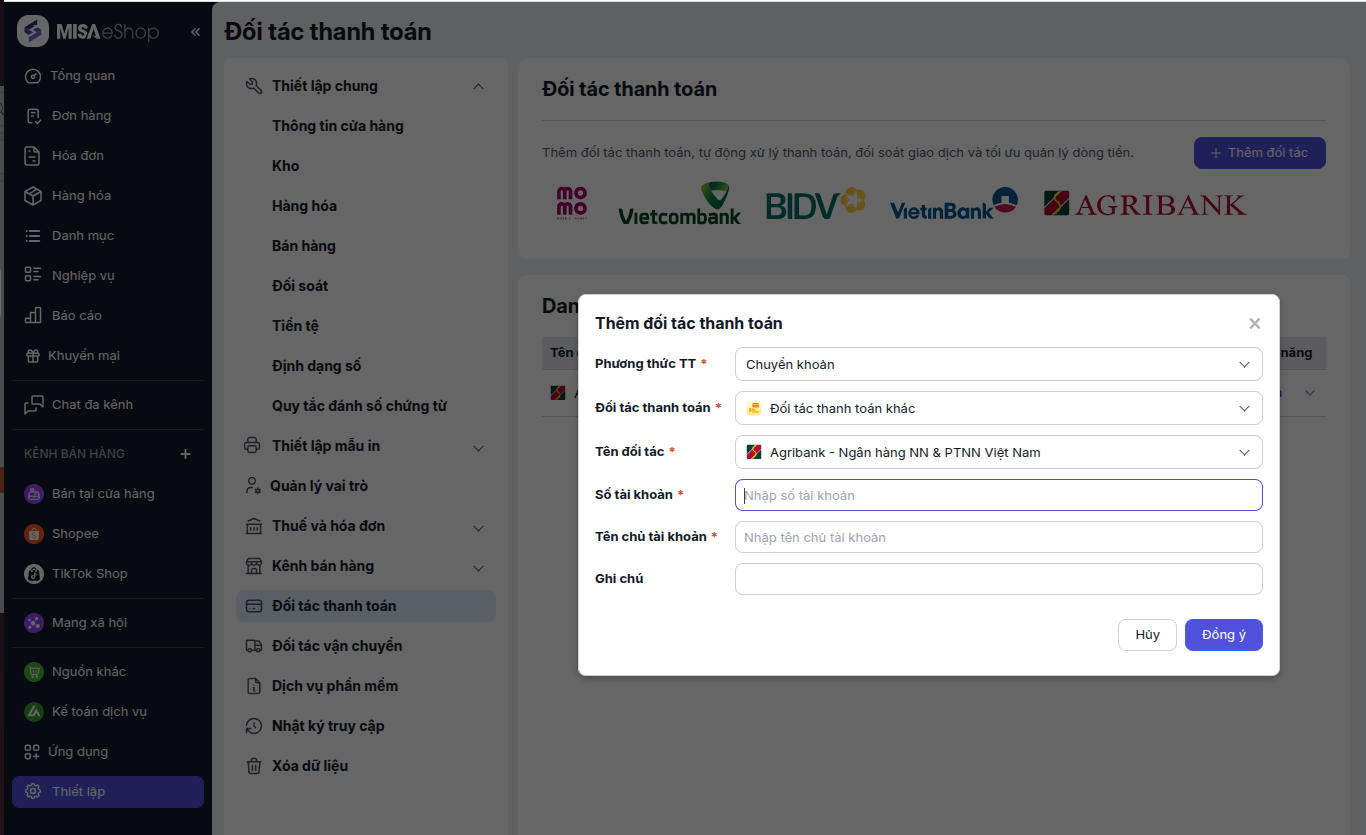1366x835 pixels.
Task: Select Hàng hóa under Thiết lập chung
Action: point(304,206)
